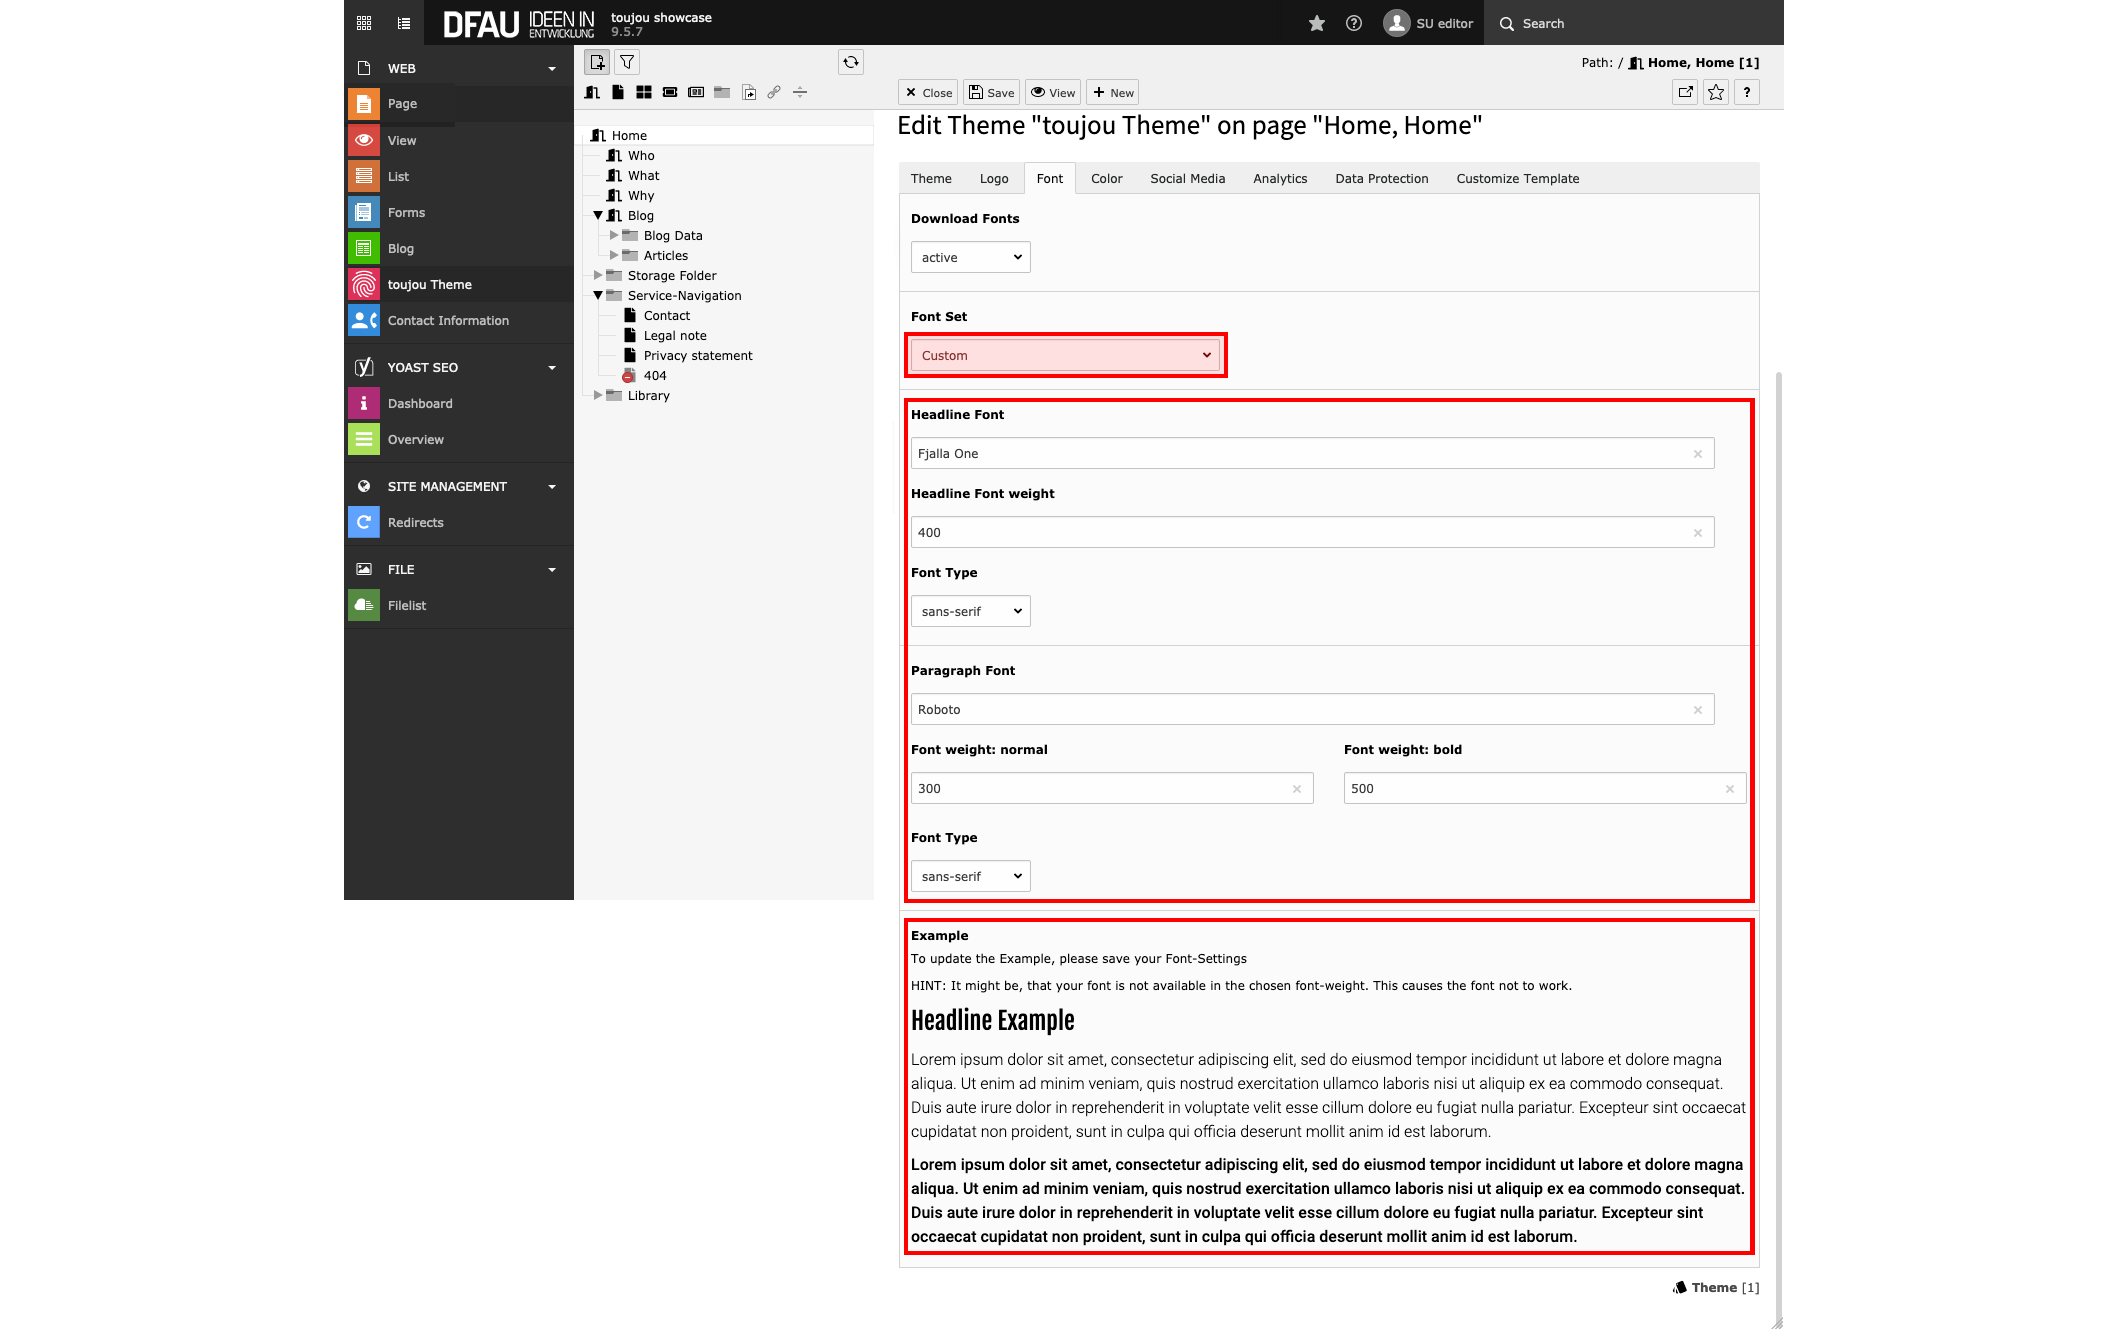This screenshot has width=2128, height=1330.
Task: Open the Download Fonts dropdown
Action: (x=970, y=257)
